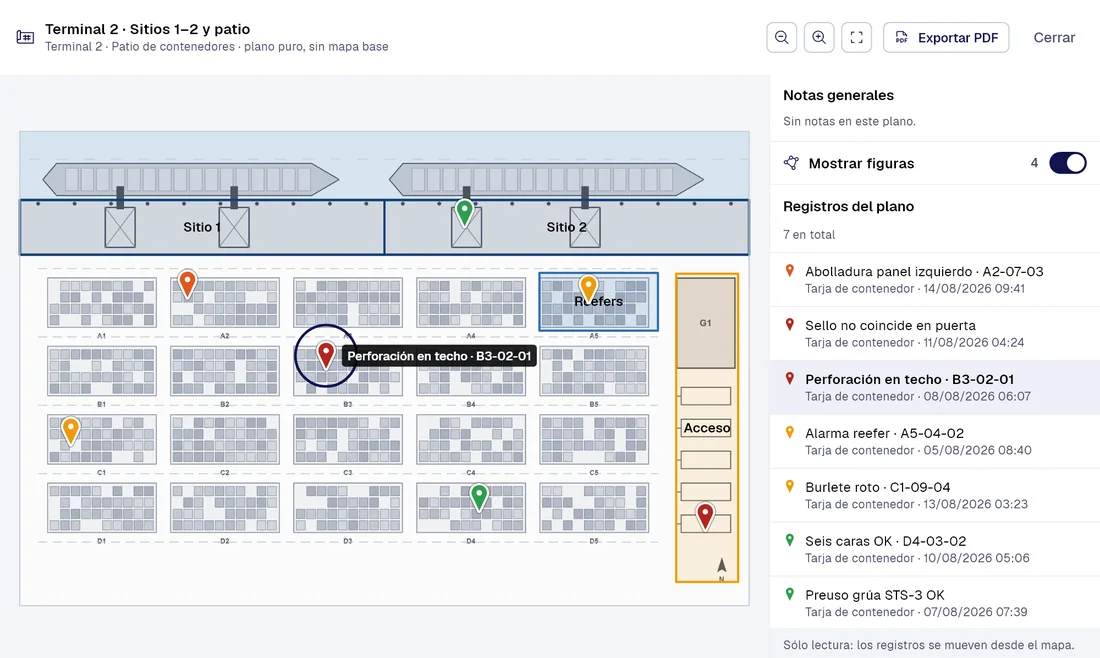
Task: Click container block C5
Action: tap(594, 439)
